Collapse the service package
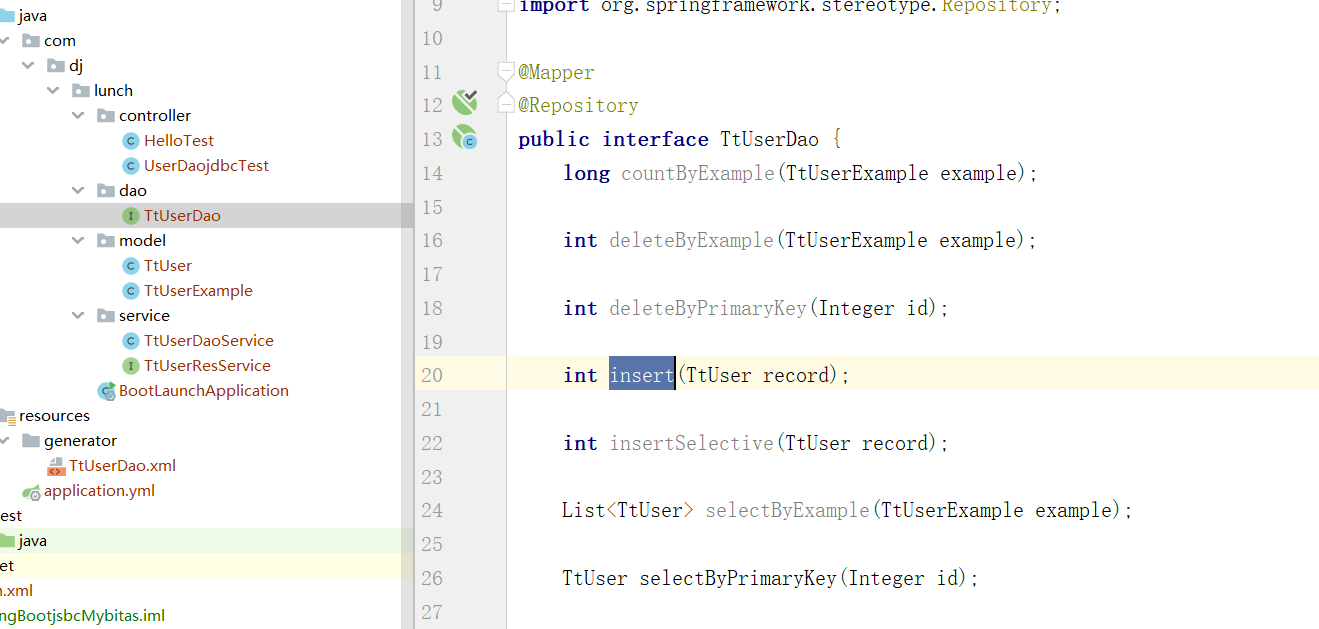Screen dimensions: 1319x629 (x=78, y=316)
